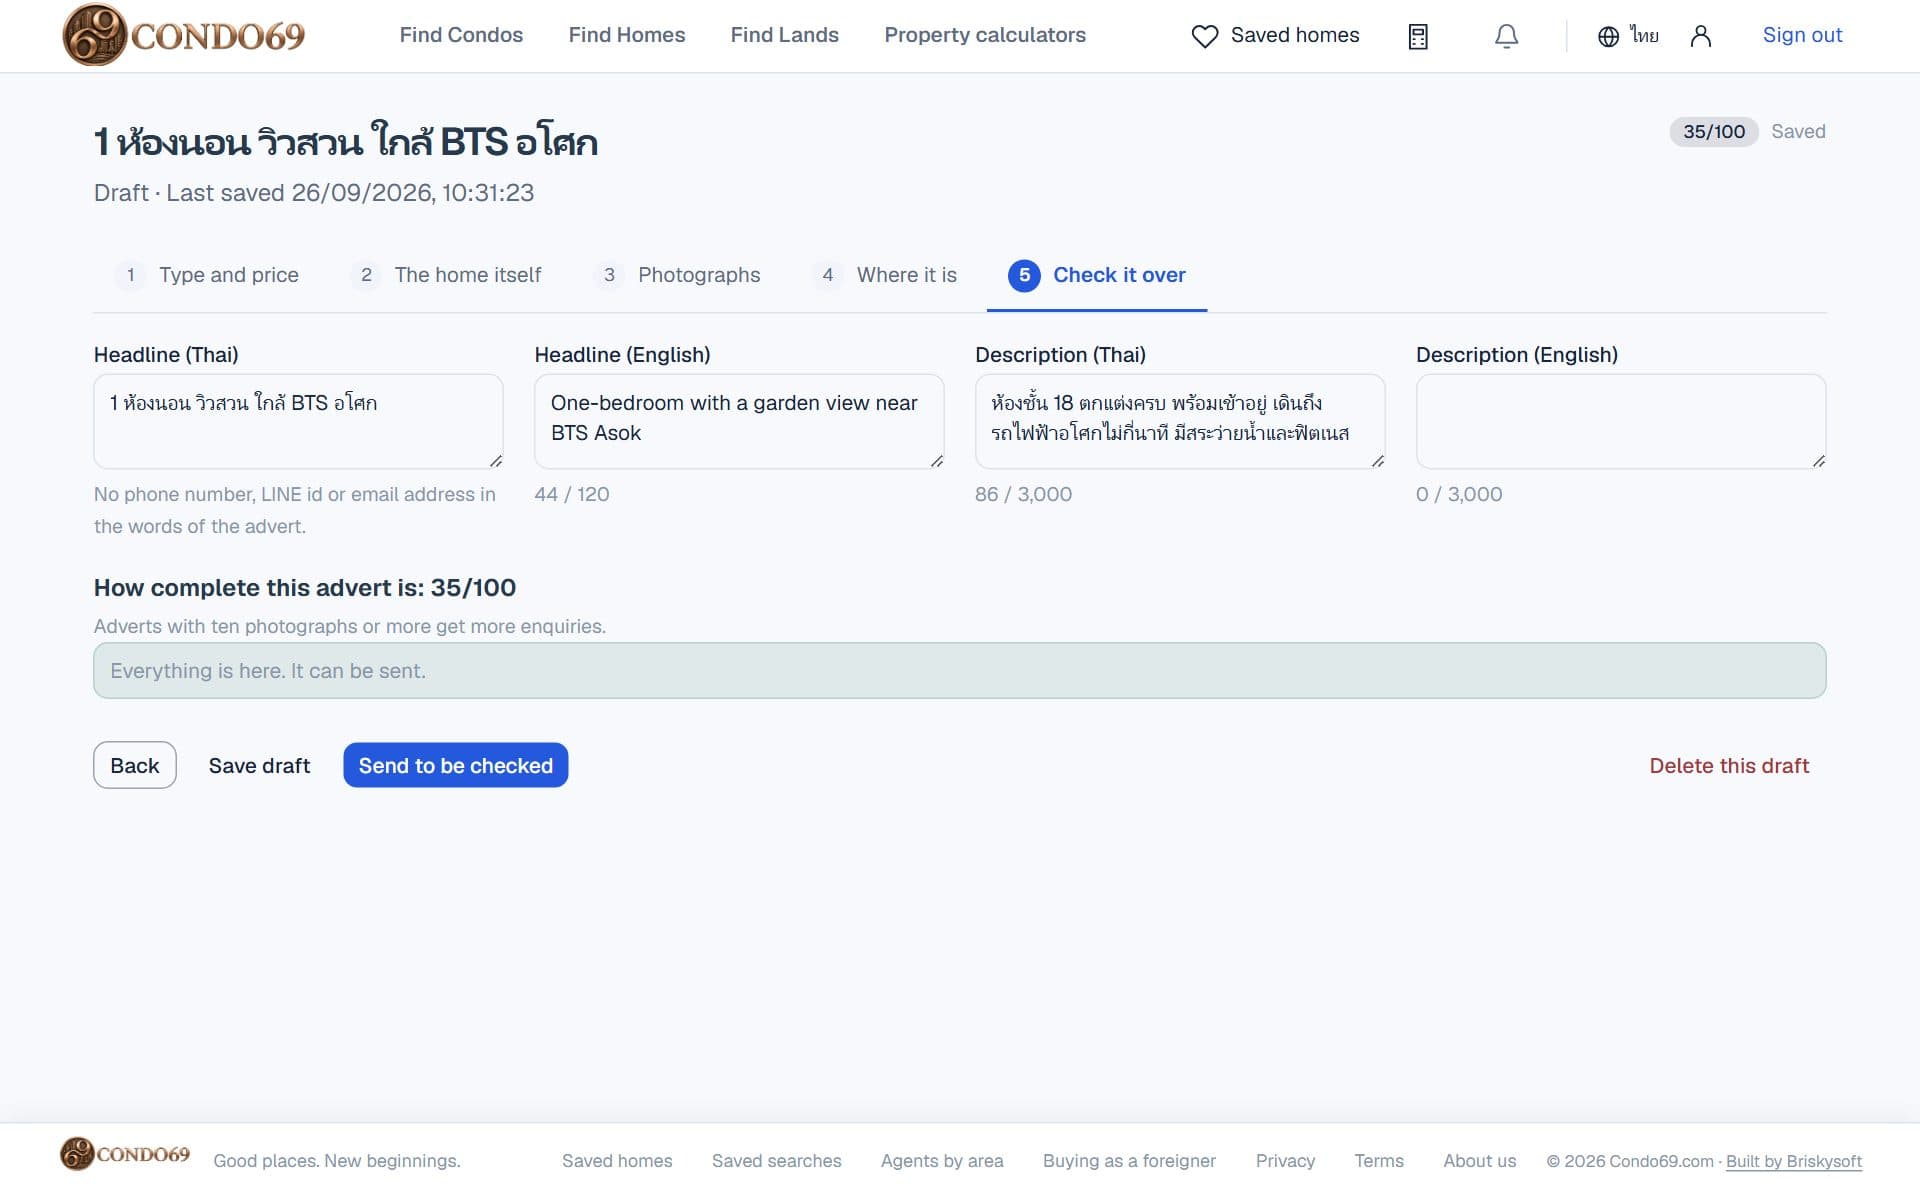The image size is (1920, 1200).
Task: Click Delete this draft
Action: (1729, 765)
